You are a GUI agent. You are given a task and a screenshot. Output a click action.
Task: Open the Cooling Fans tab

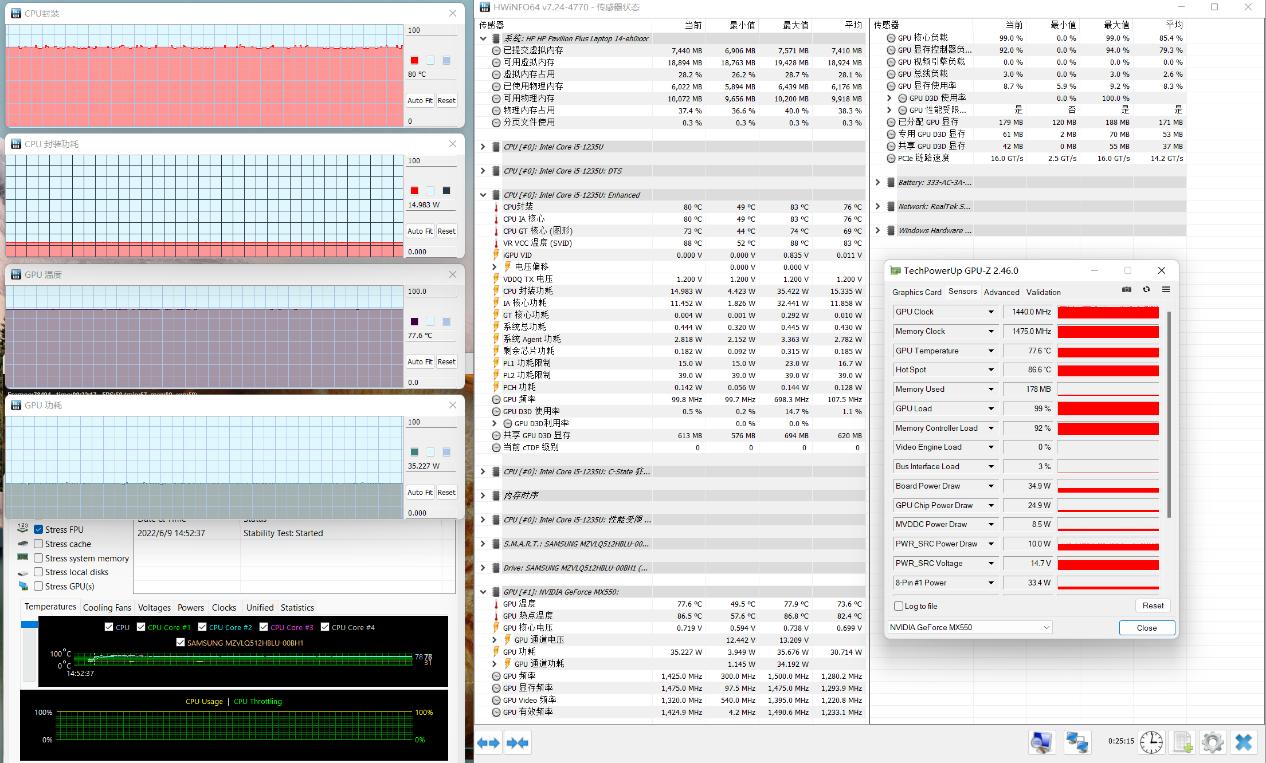tap(106, 608)
